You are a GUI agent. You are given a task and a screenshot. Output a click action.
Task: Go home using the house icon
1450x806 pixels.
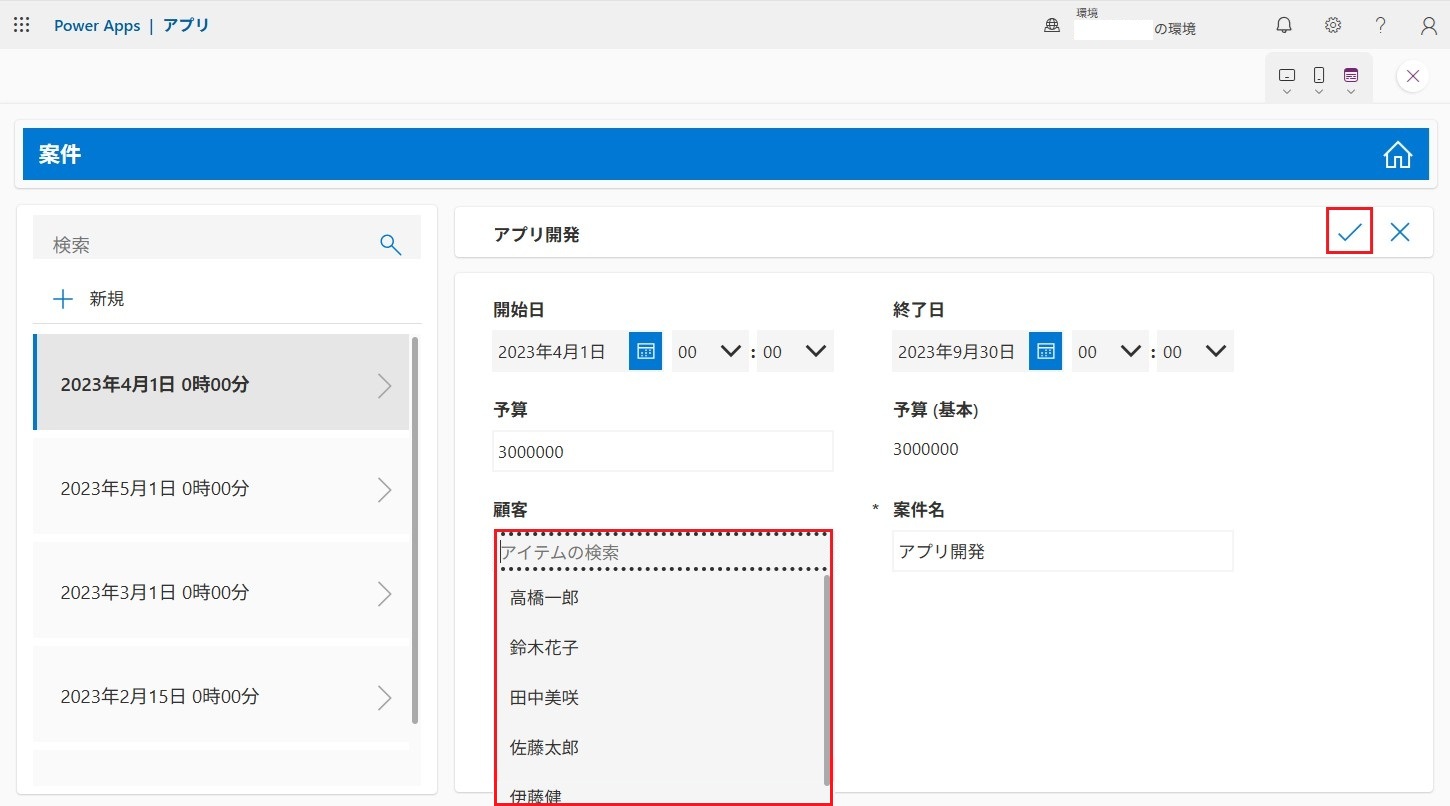(x=1397, y=155)
